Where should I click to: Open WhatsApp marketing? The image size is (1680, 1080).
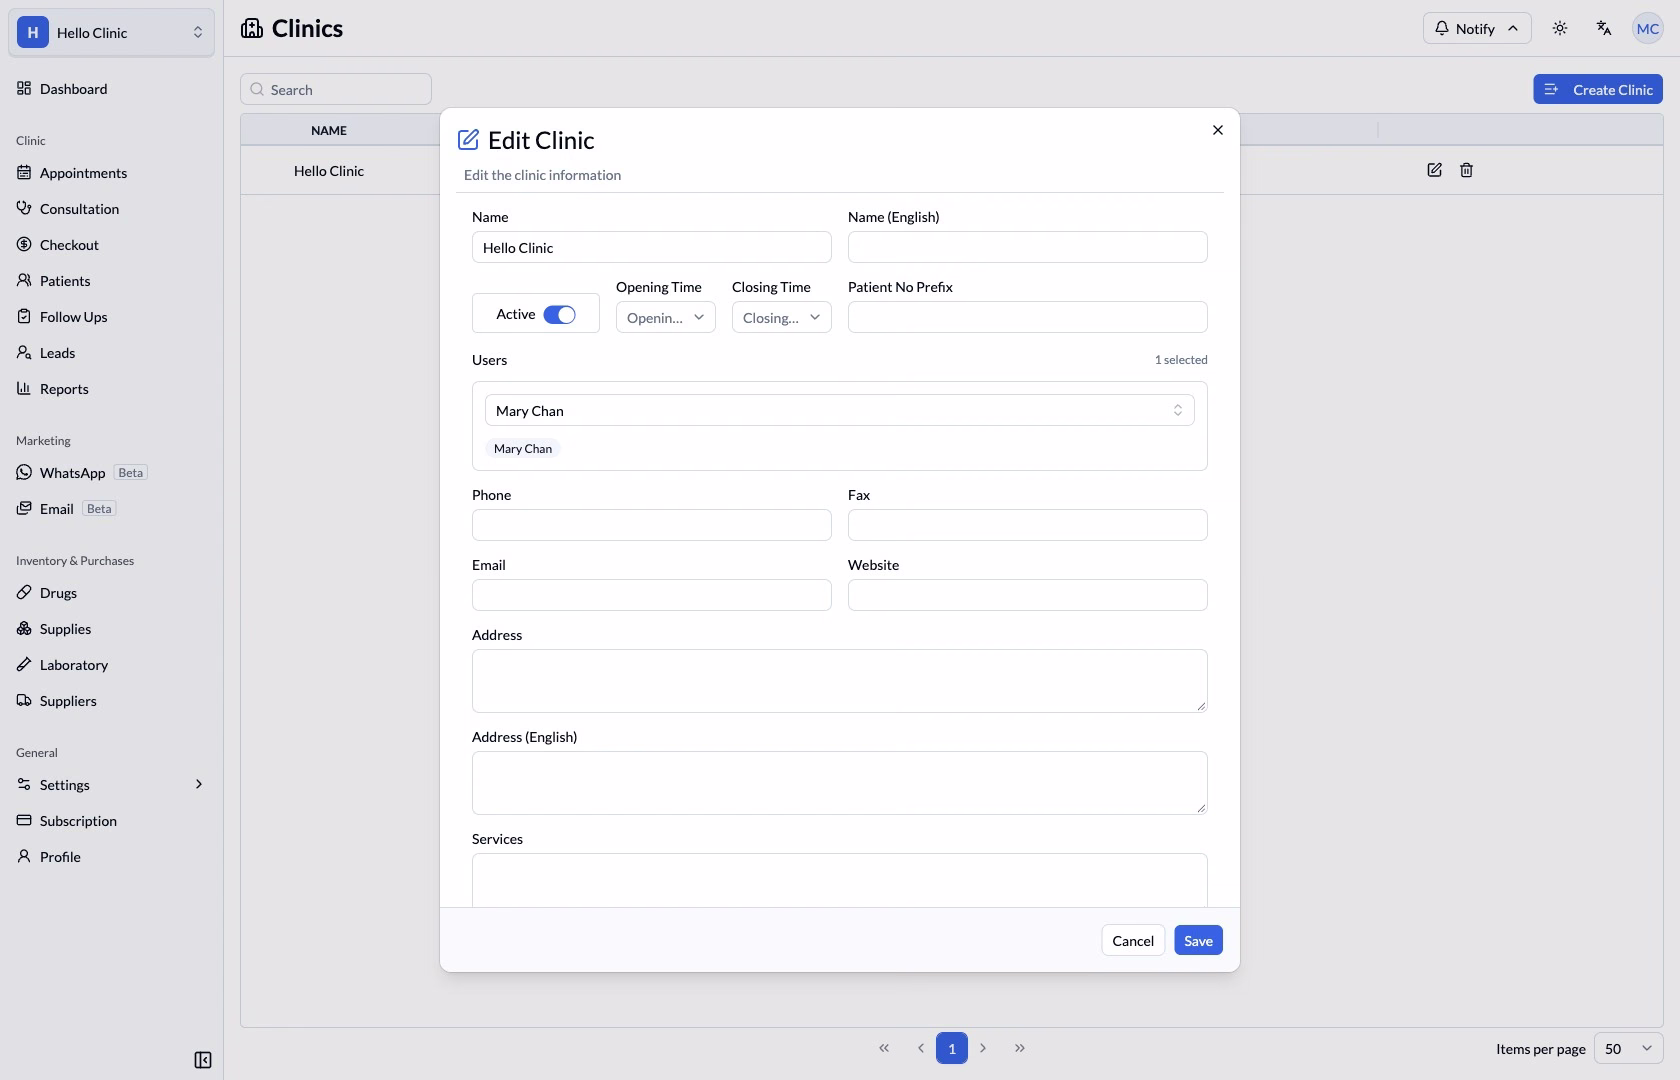(x=111, y=472)
